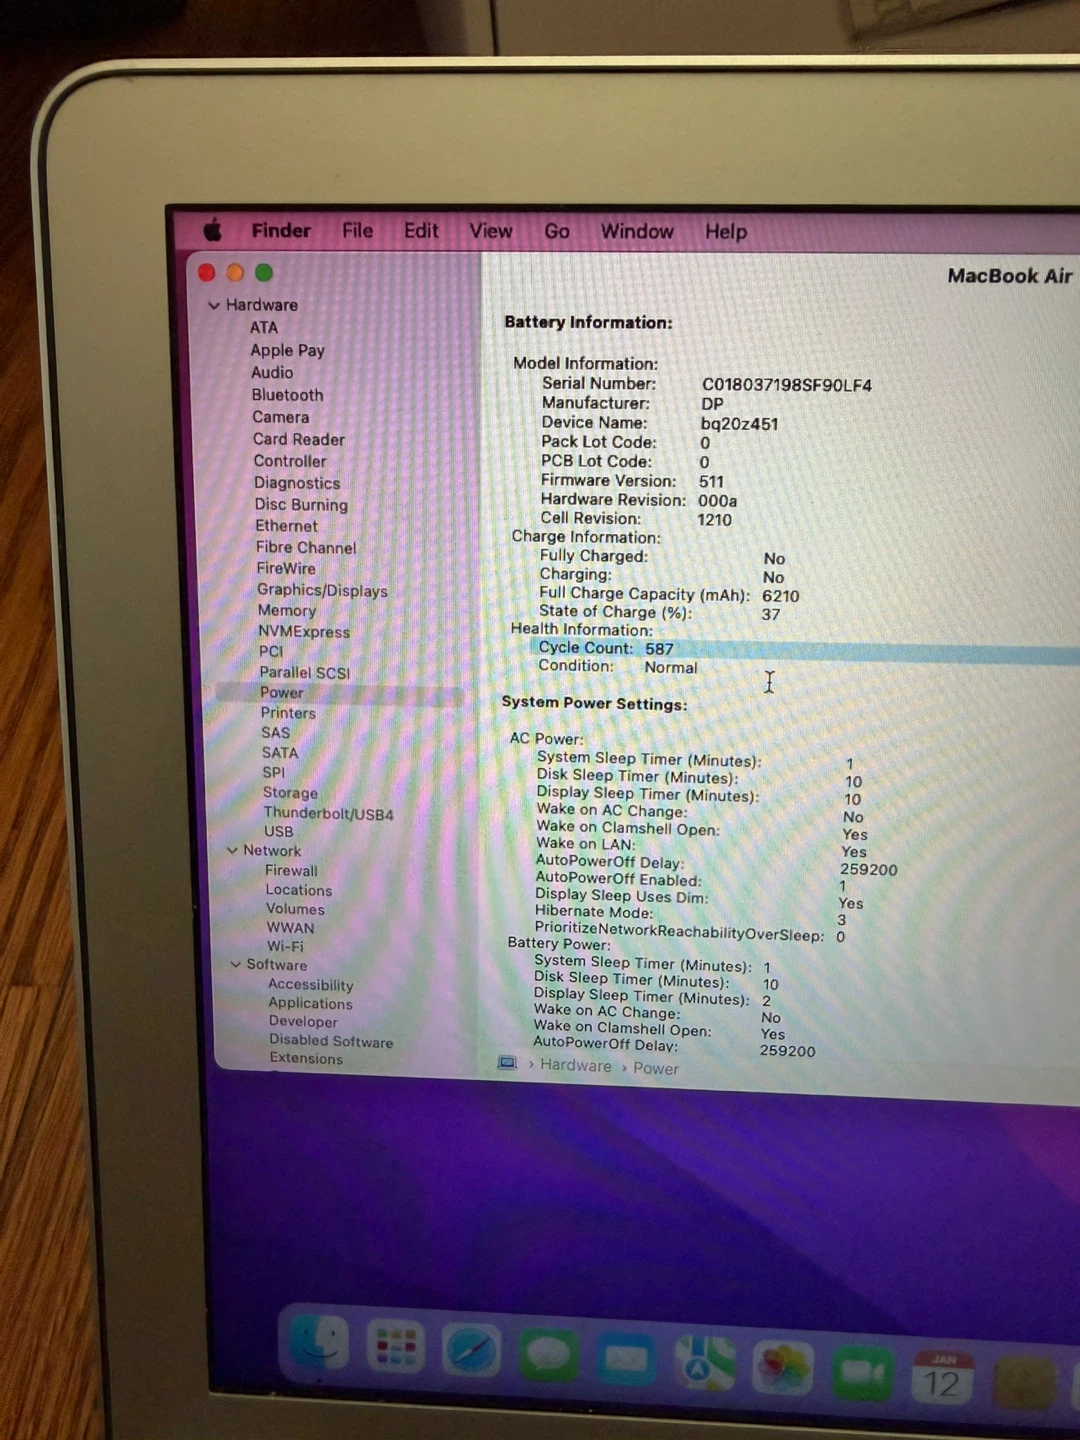This screenshot has height=1440, width=1080.
Task: Select Diagnostics in the sidebar
Action: coord(297,483)
